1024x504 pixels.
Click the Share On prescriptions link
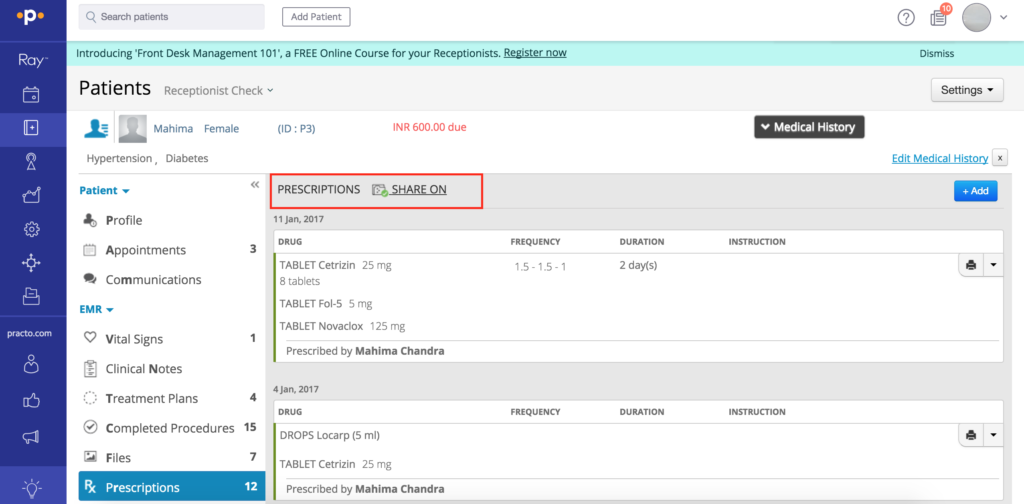tap(418, 189)
